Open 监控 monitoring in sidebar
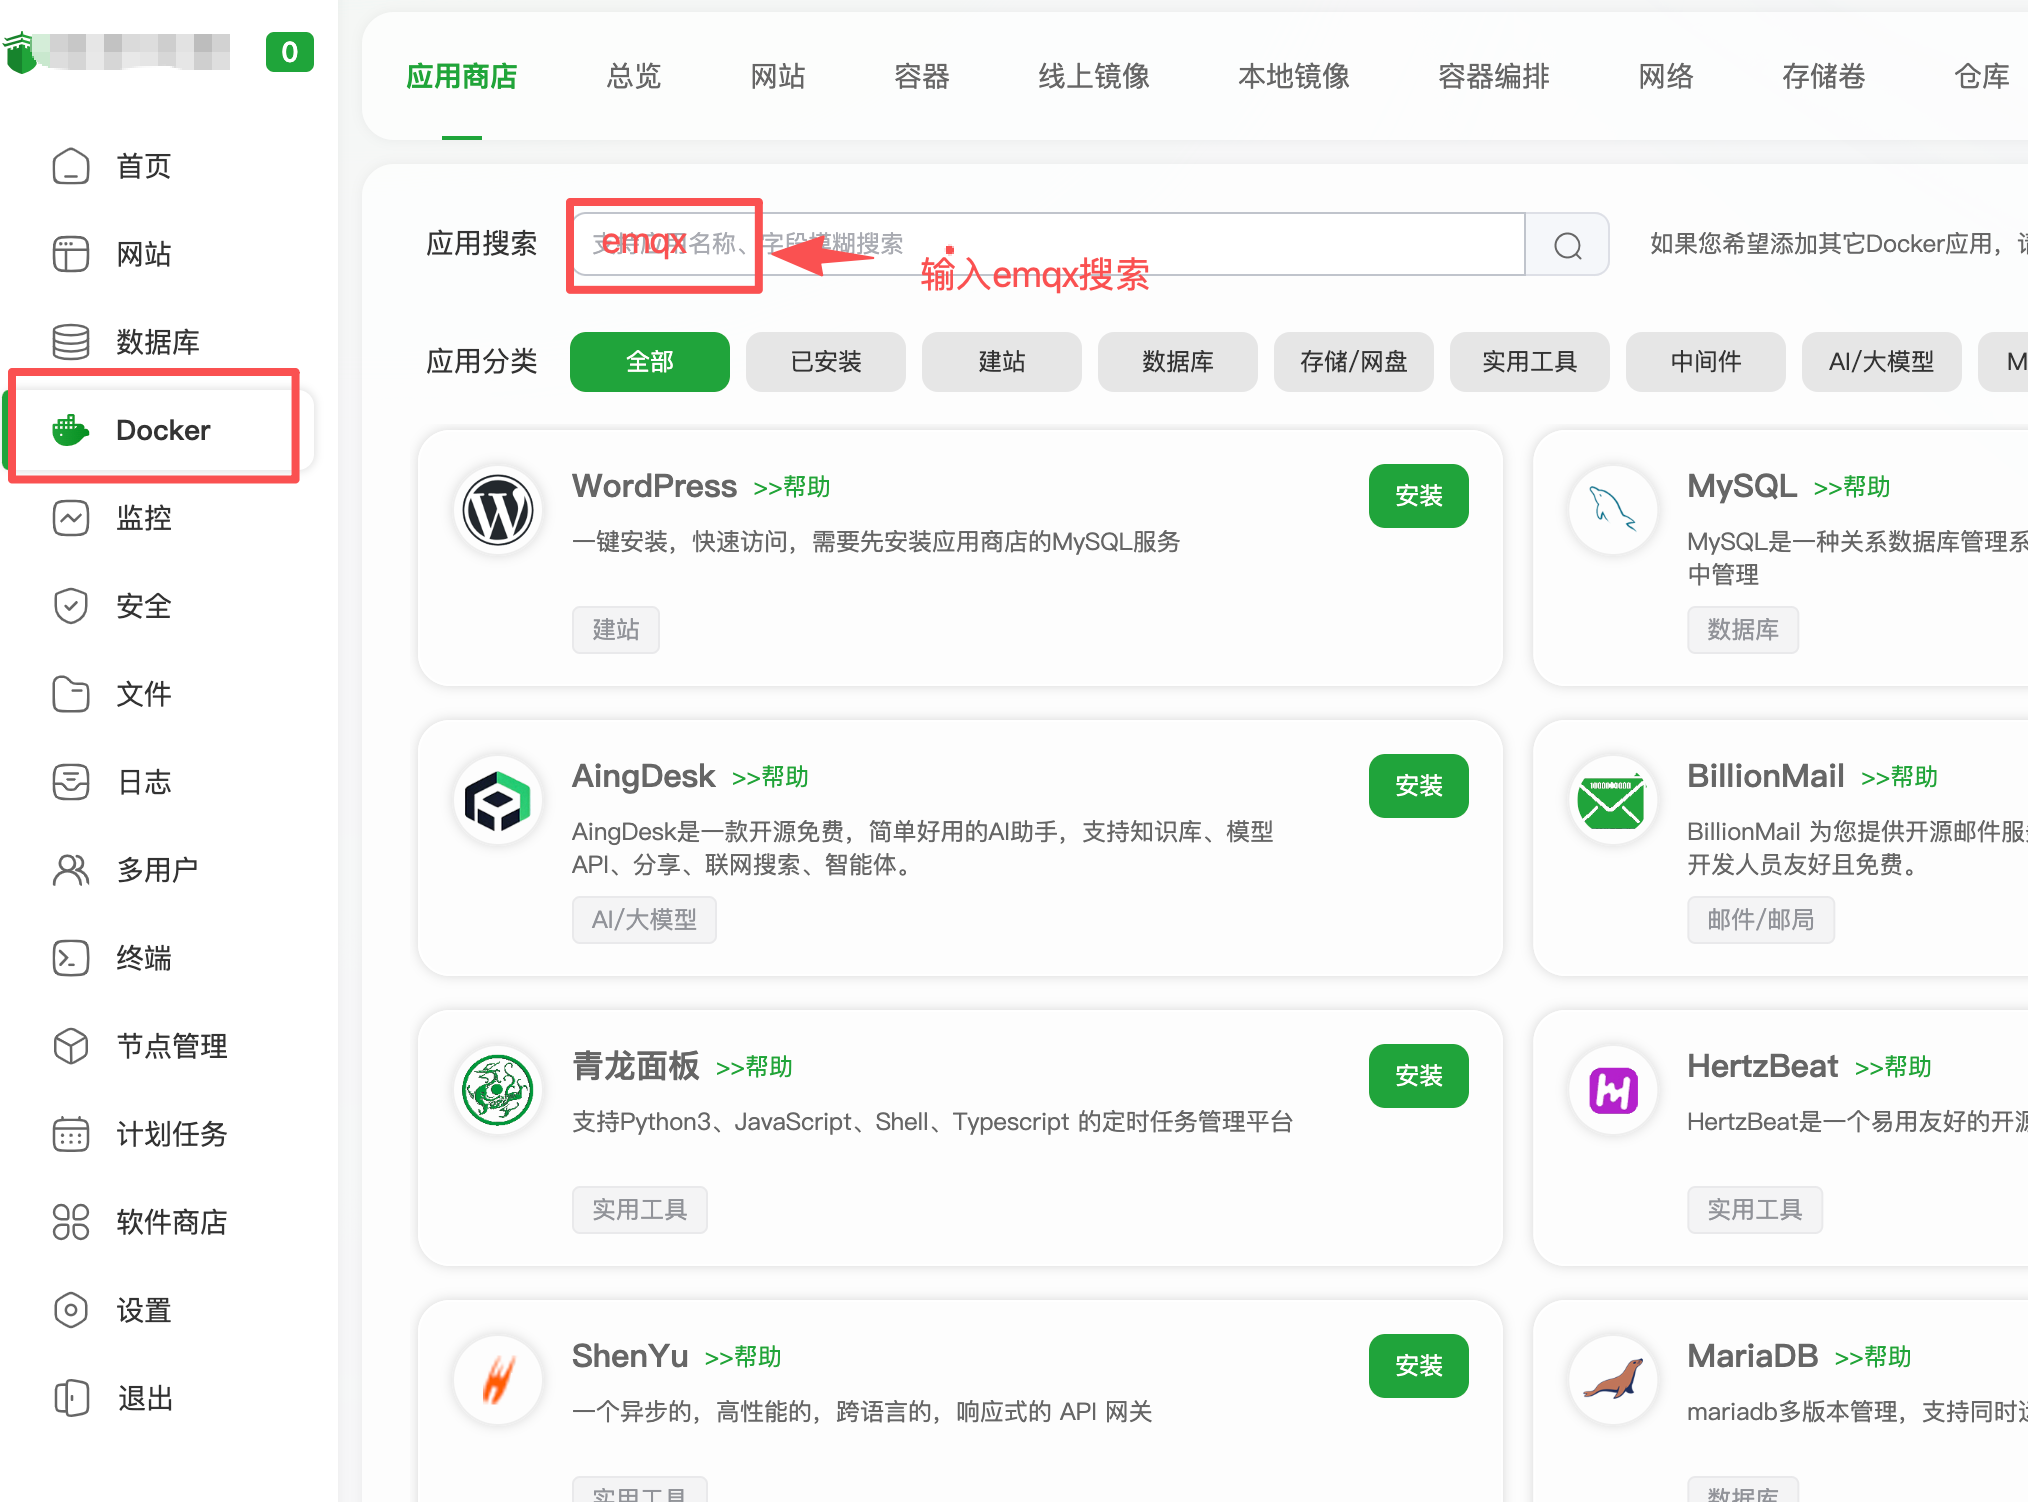The image size is (2028, 1502). click(143, 518)
